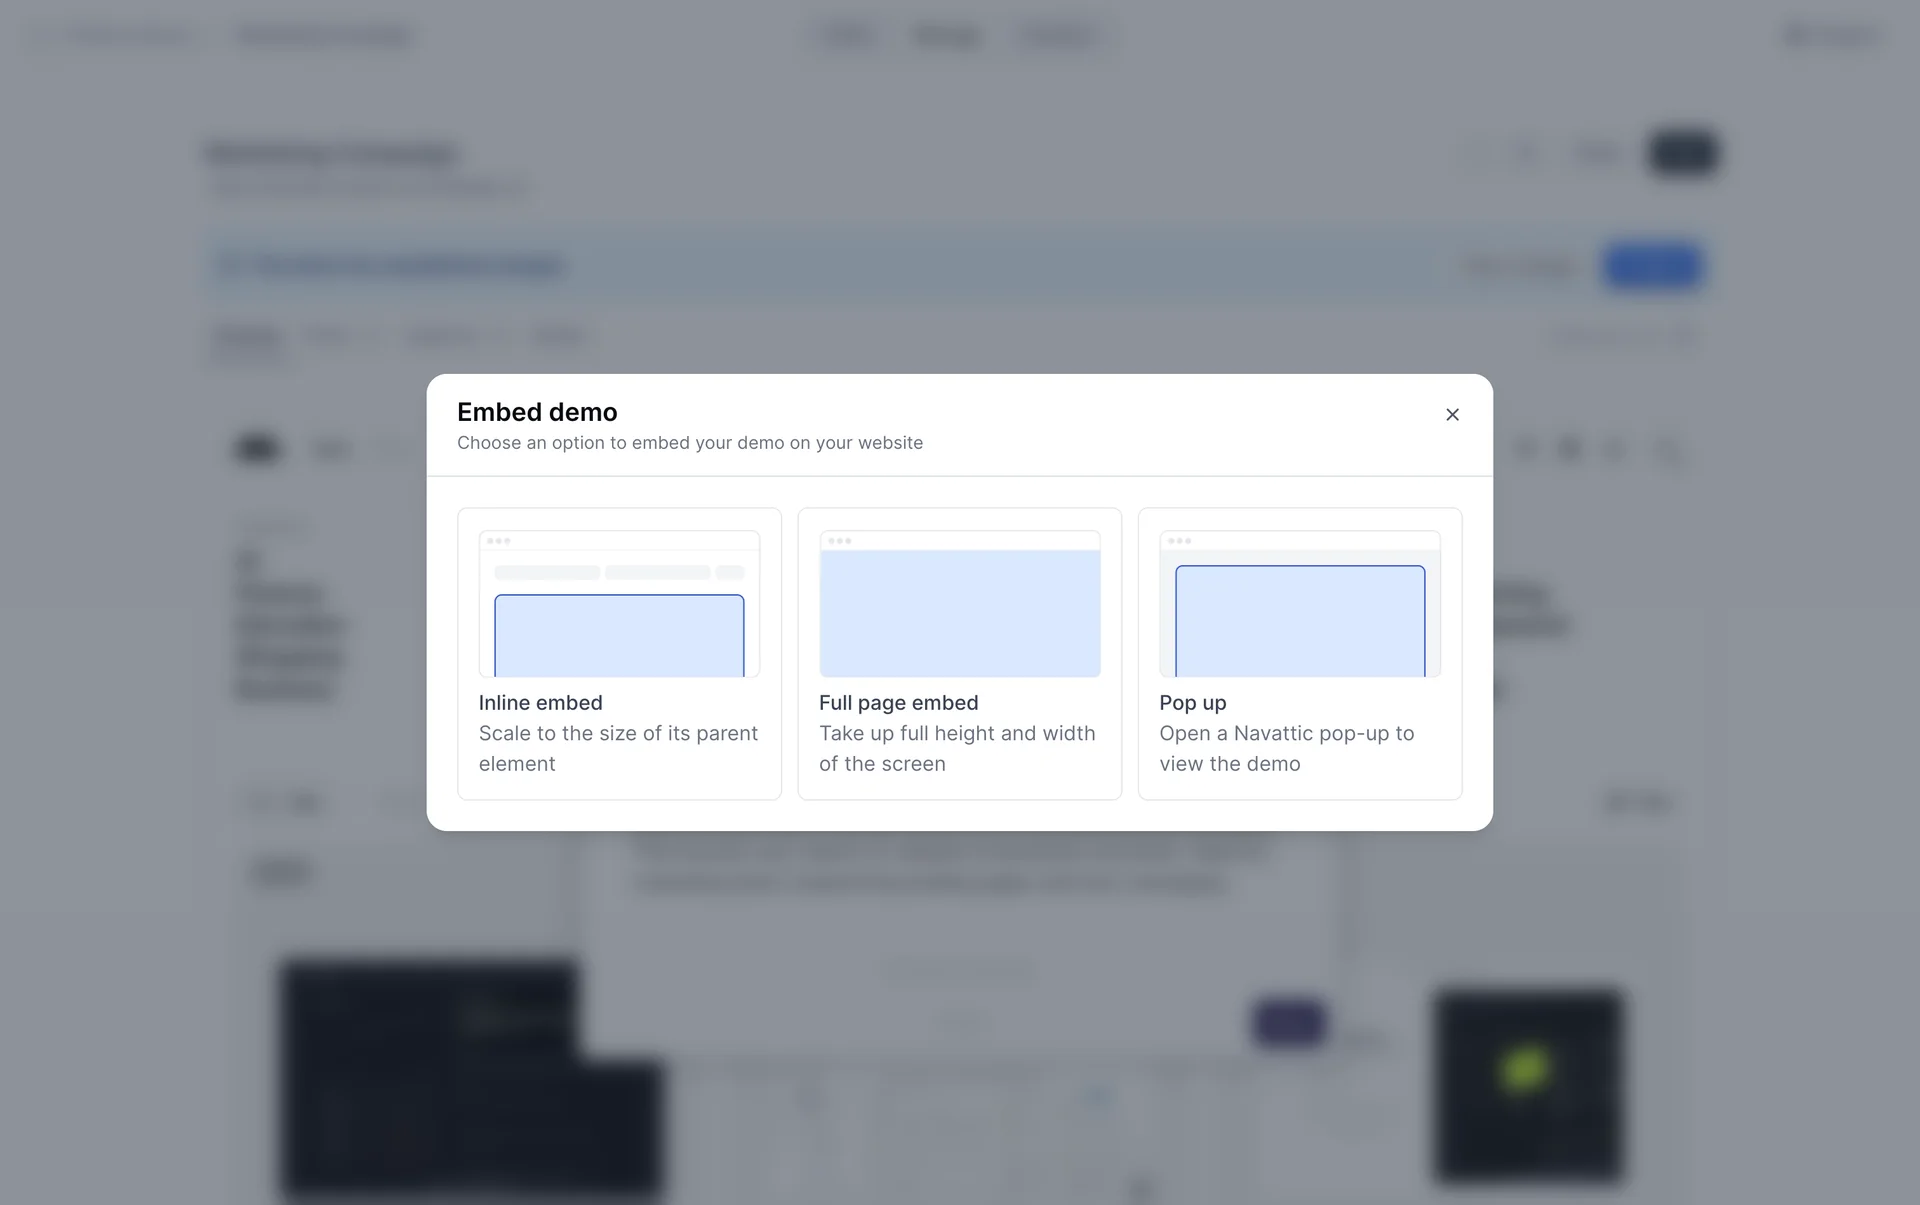Pick the Pop up option title
This screenshot has width=1920, height=1205.
pos(1192,703)
